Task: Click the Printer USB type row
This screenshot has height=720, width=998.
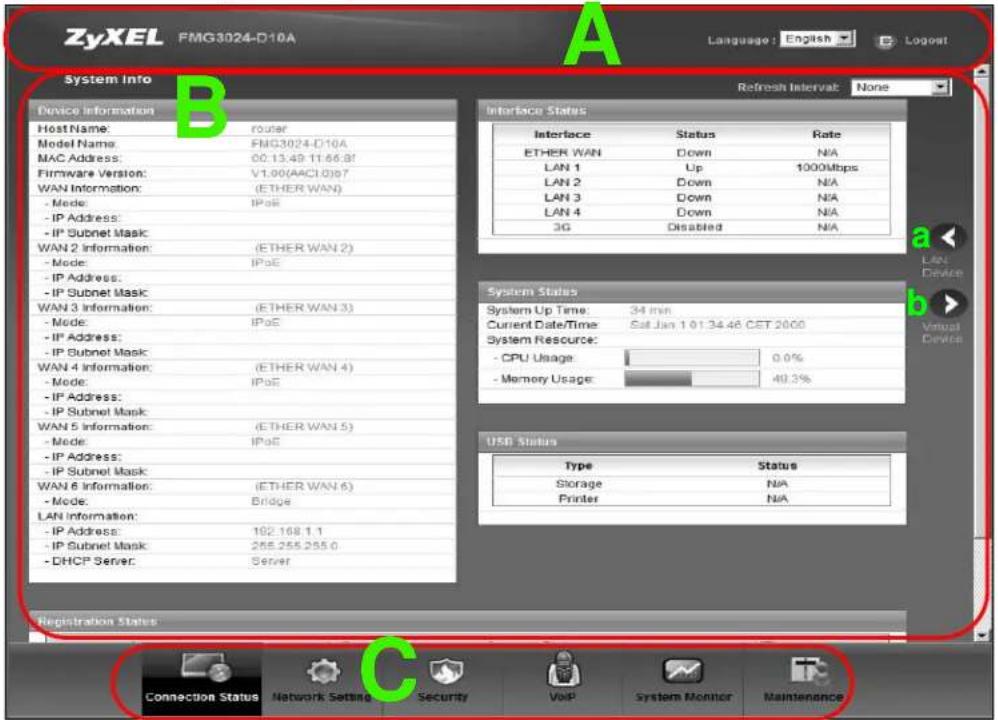Action: coord(691,498)
